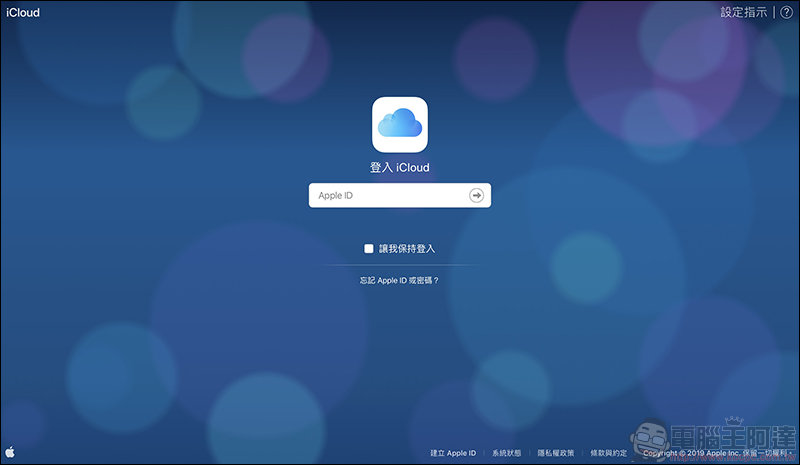Click the 登入 iCloud heading
800x465 pixels.
[399, 167]
